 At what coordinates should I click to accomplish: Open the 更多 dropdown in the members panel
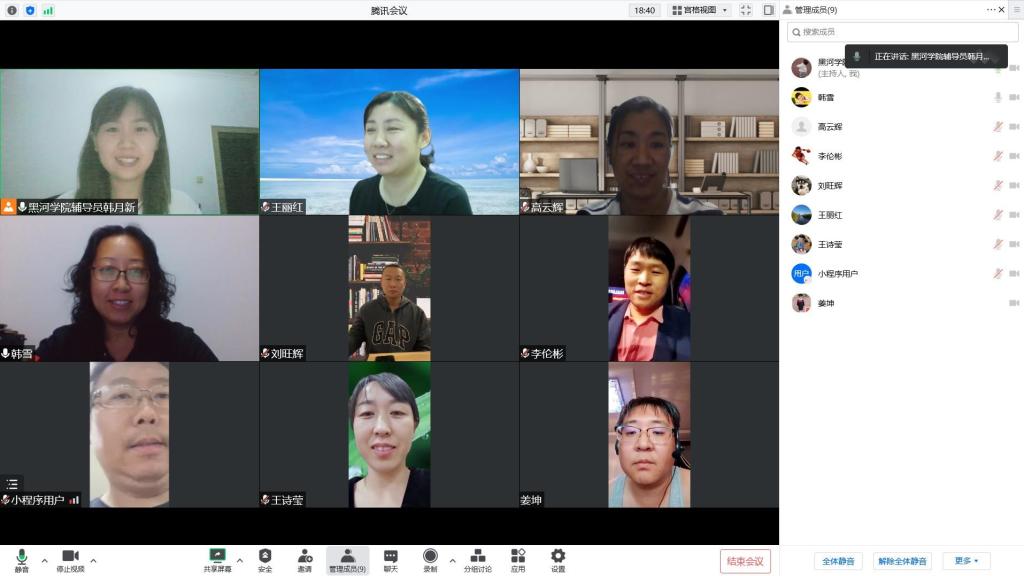[966, 561]
